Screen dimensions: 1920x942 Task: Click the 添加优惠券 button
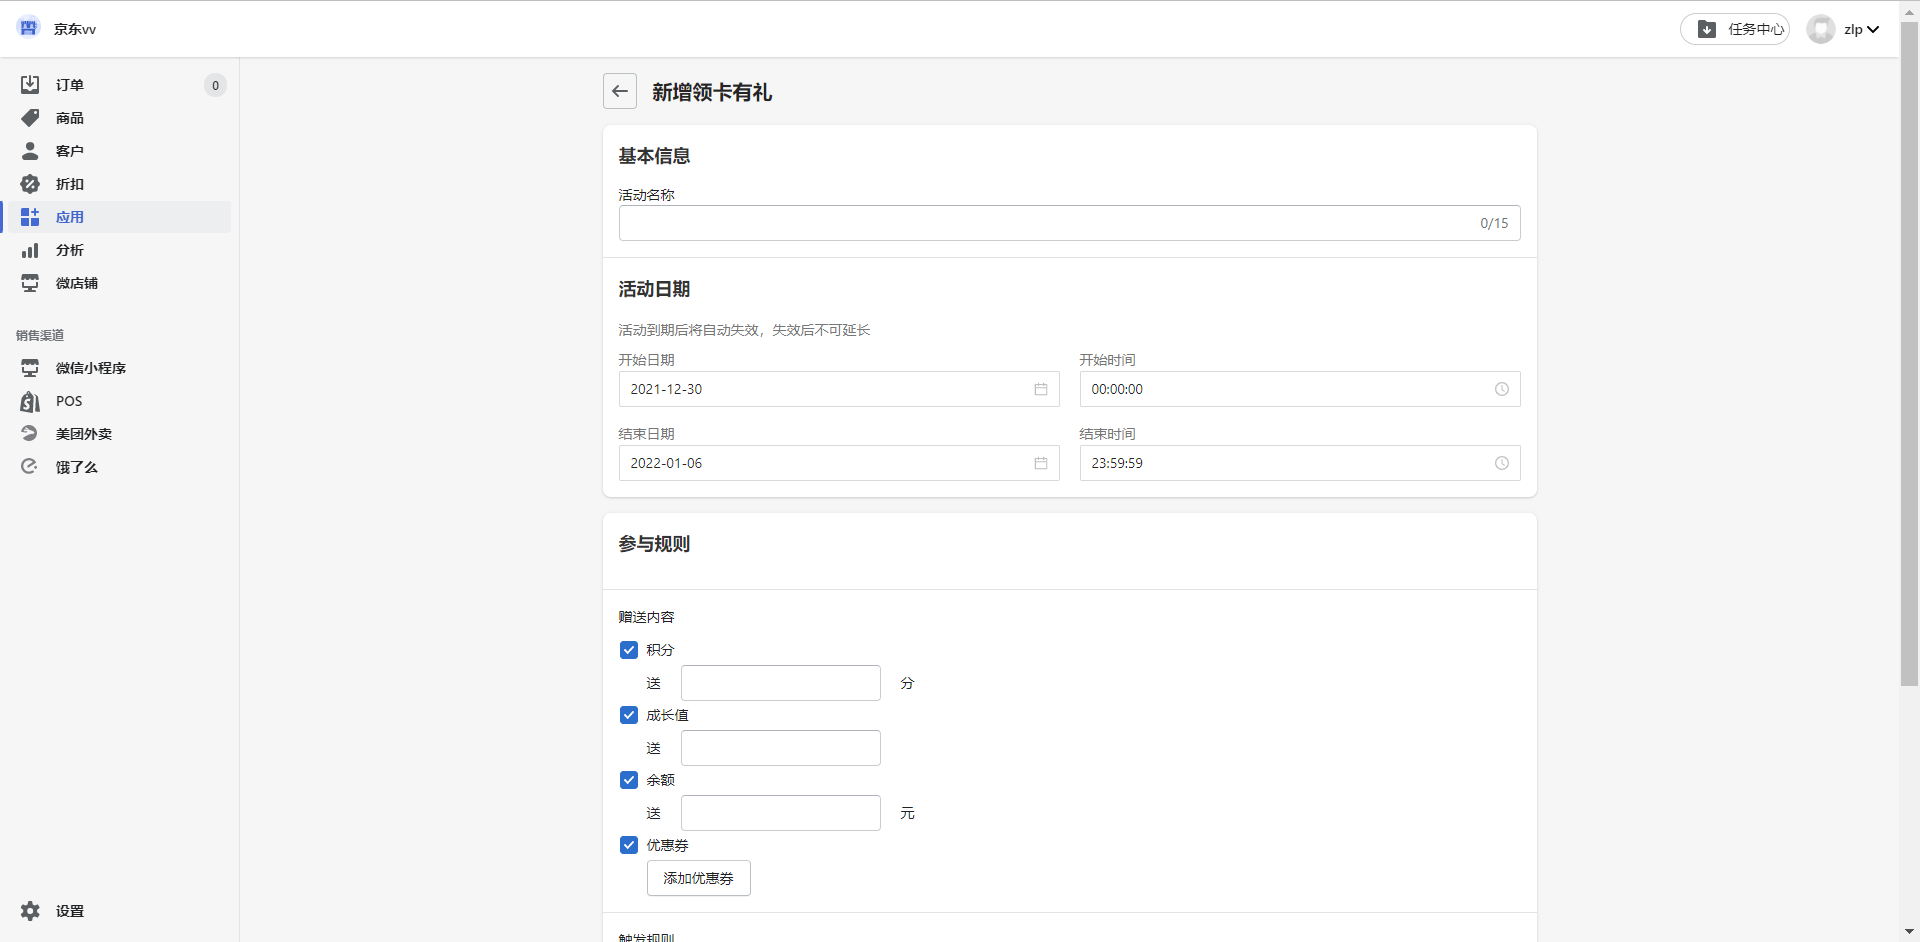698,878
